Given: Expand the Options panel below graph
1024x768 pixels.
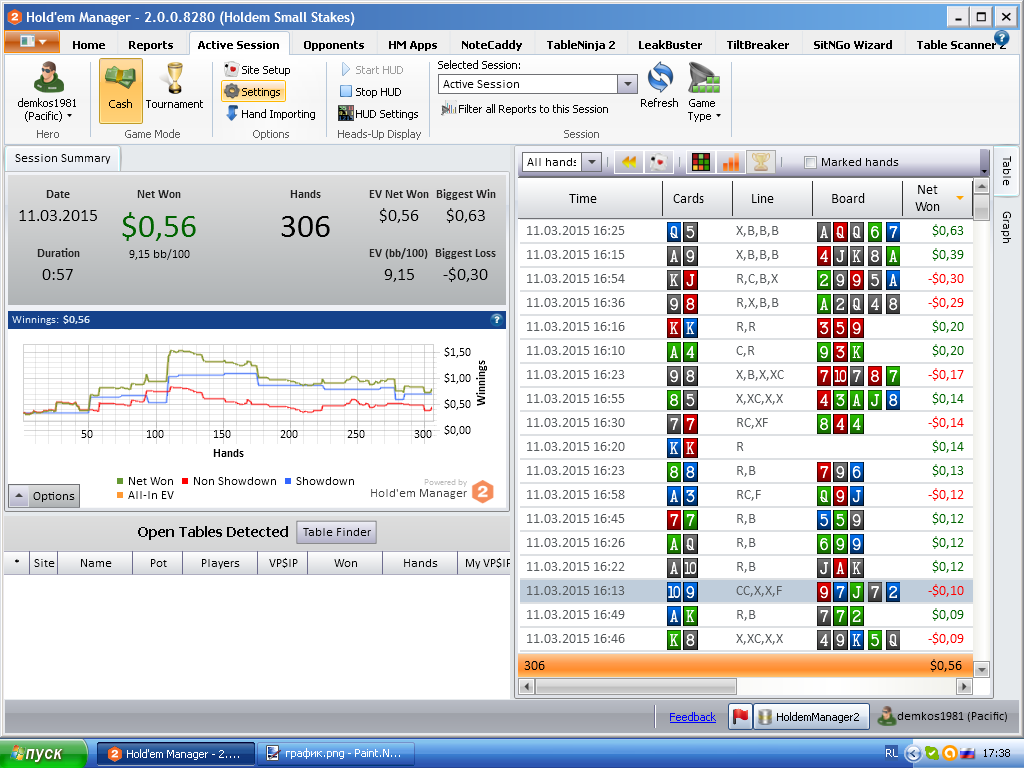Looking at the screenshot, I should tap(44, 496).
